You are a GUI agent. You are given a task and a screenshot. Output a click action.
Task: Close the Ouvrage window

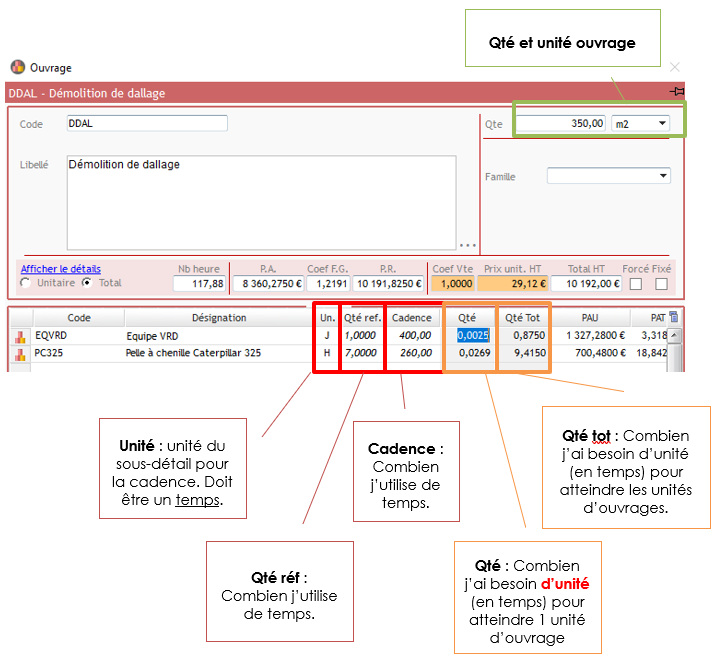point(675,67)
